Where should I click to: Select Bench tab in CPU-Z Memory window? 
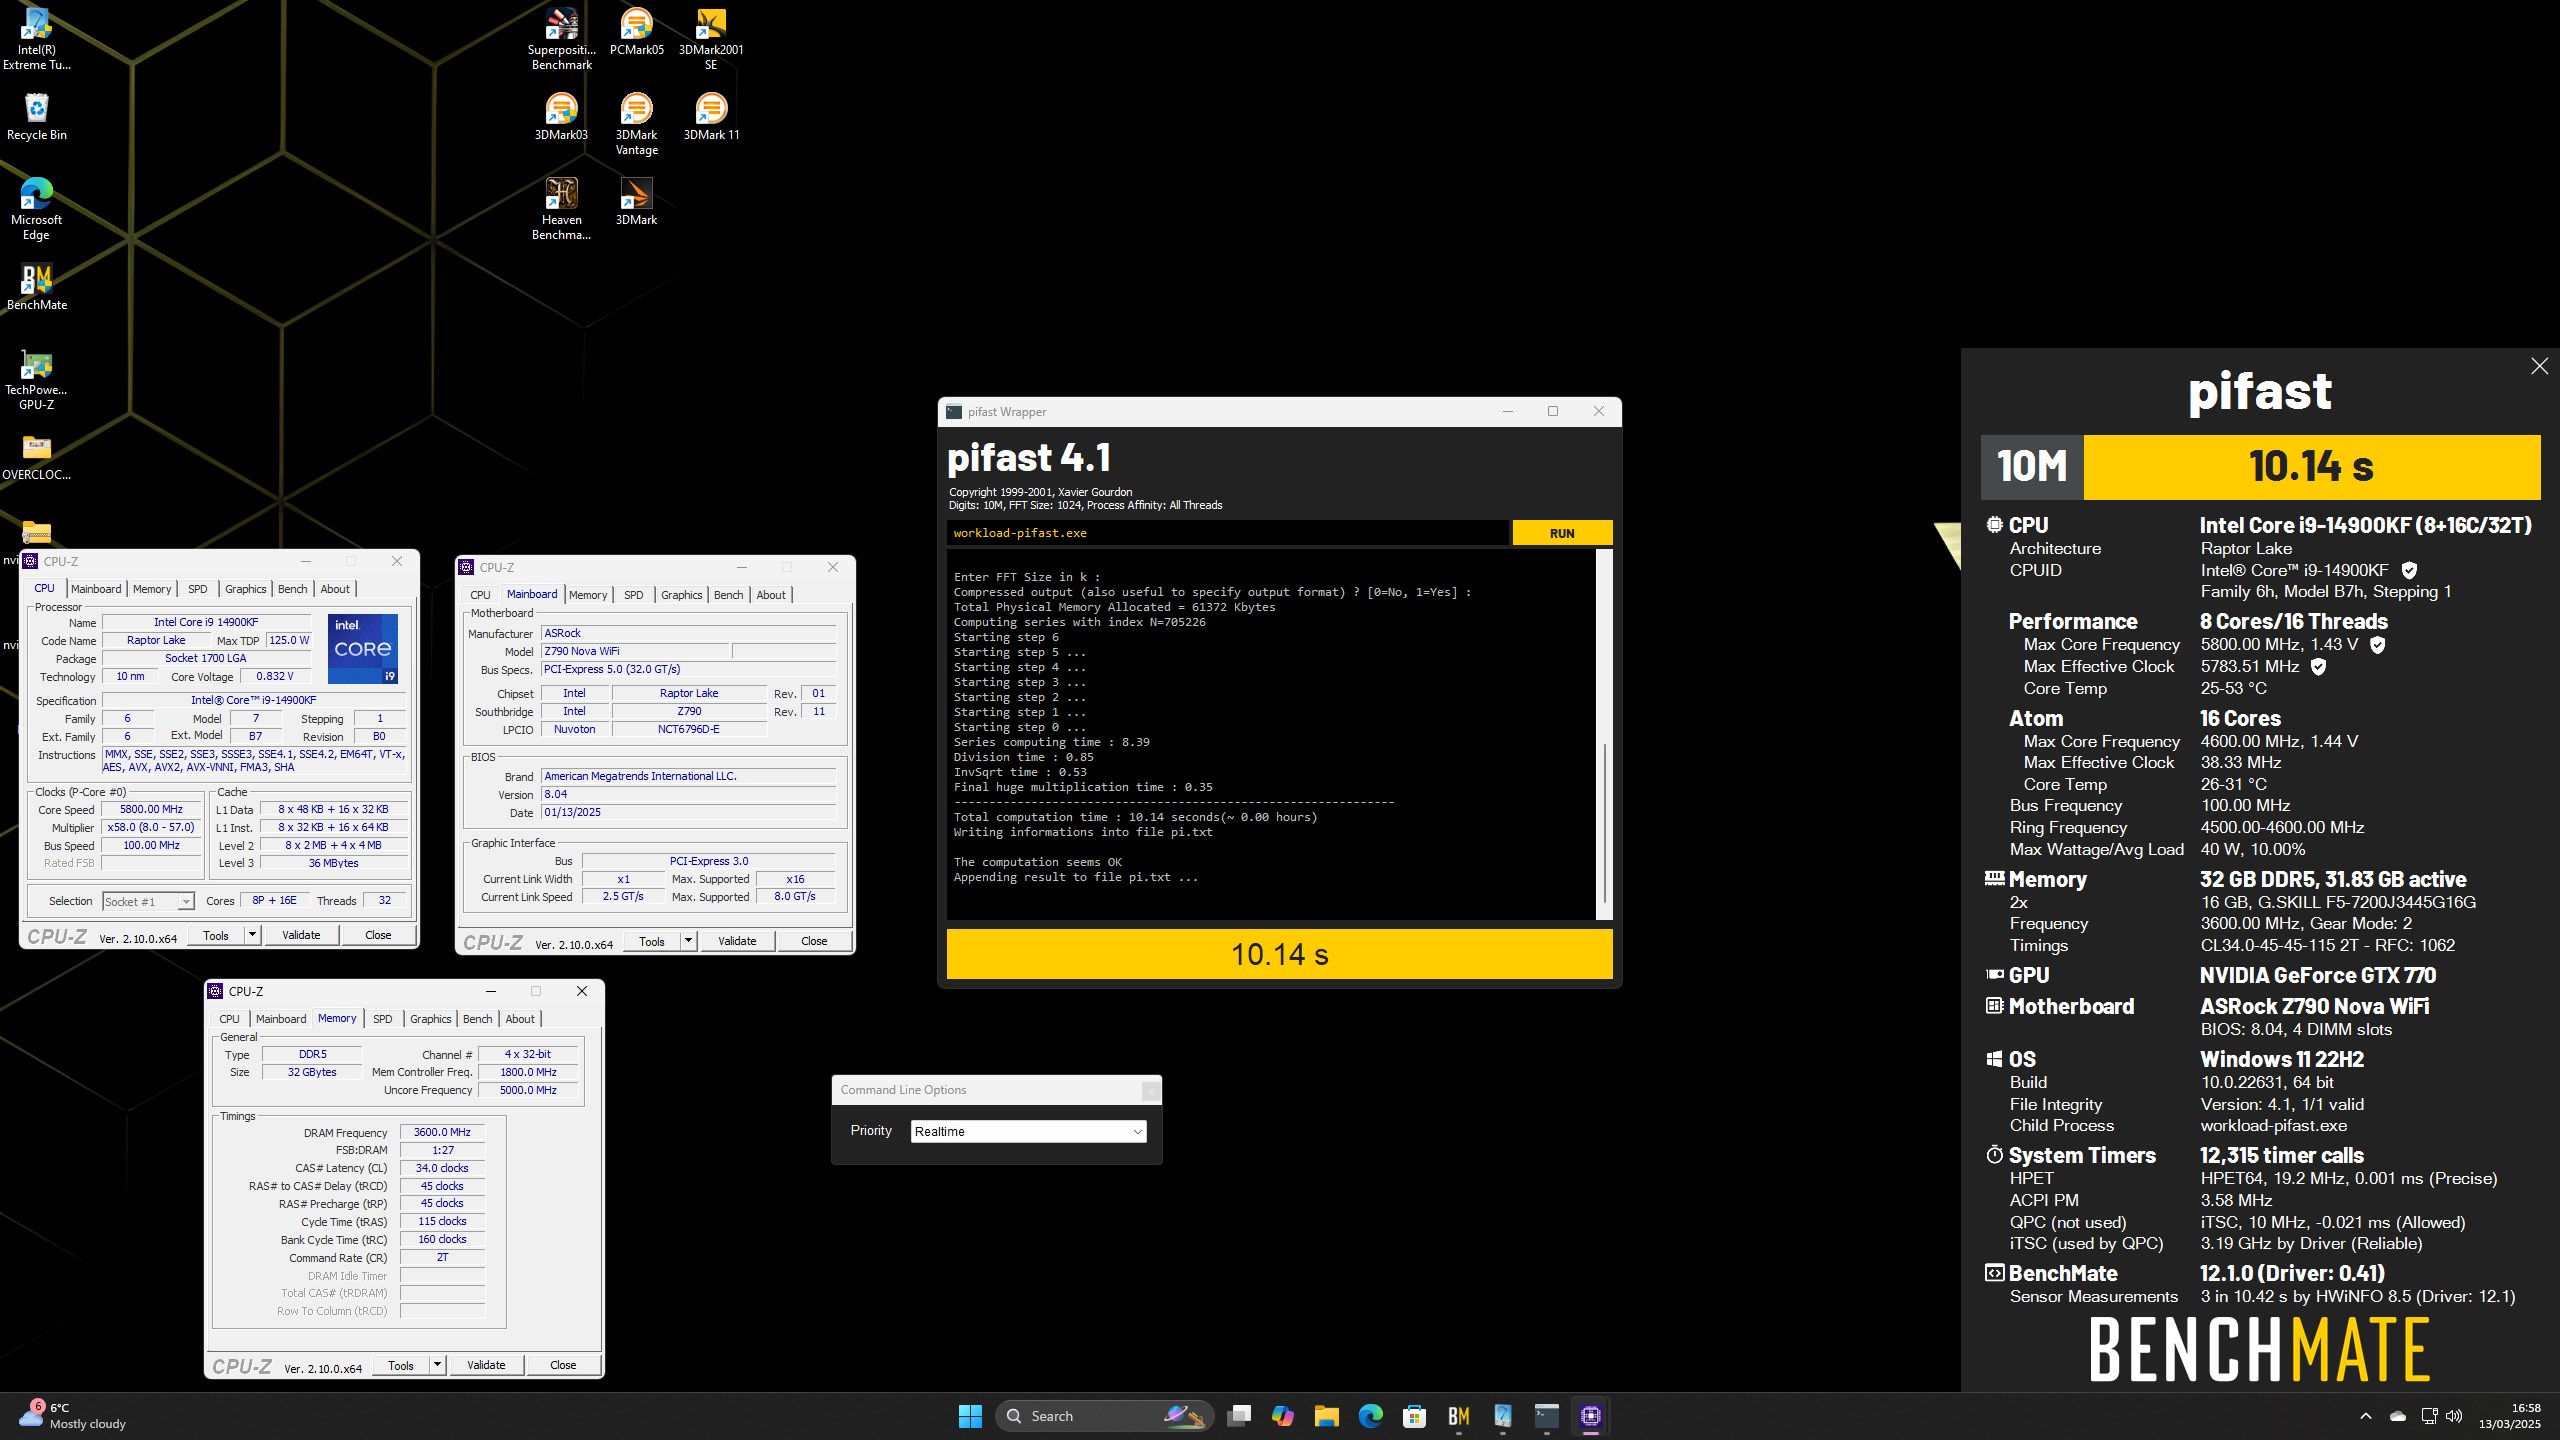tap(478, 1019)
